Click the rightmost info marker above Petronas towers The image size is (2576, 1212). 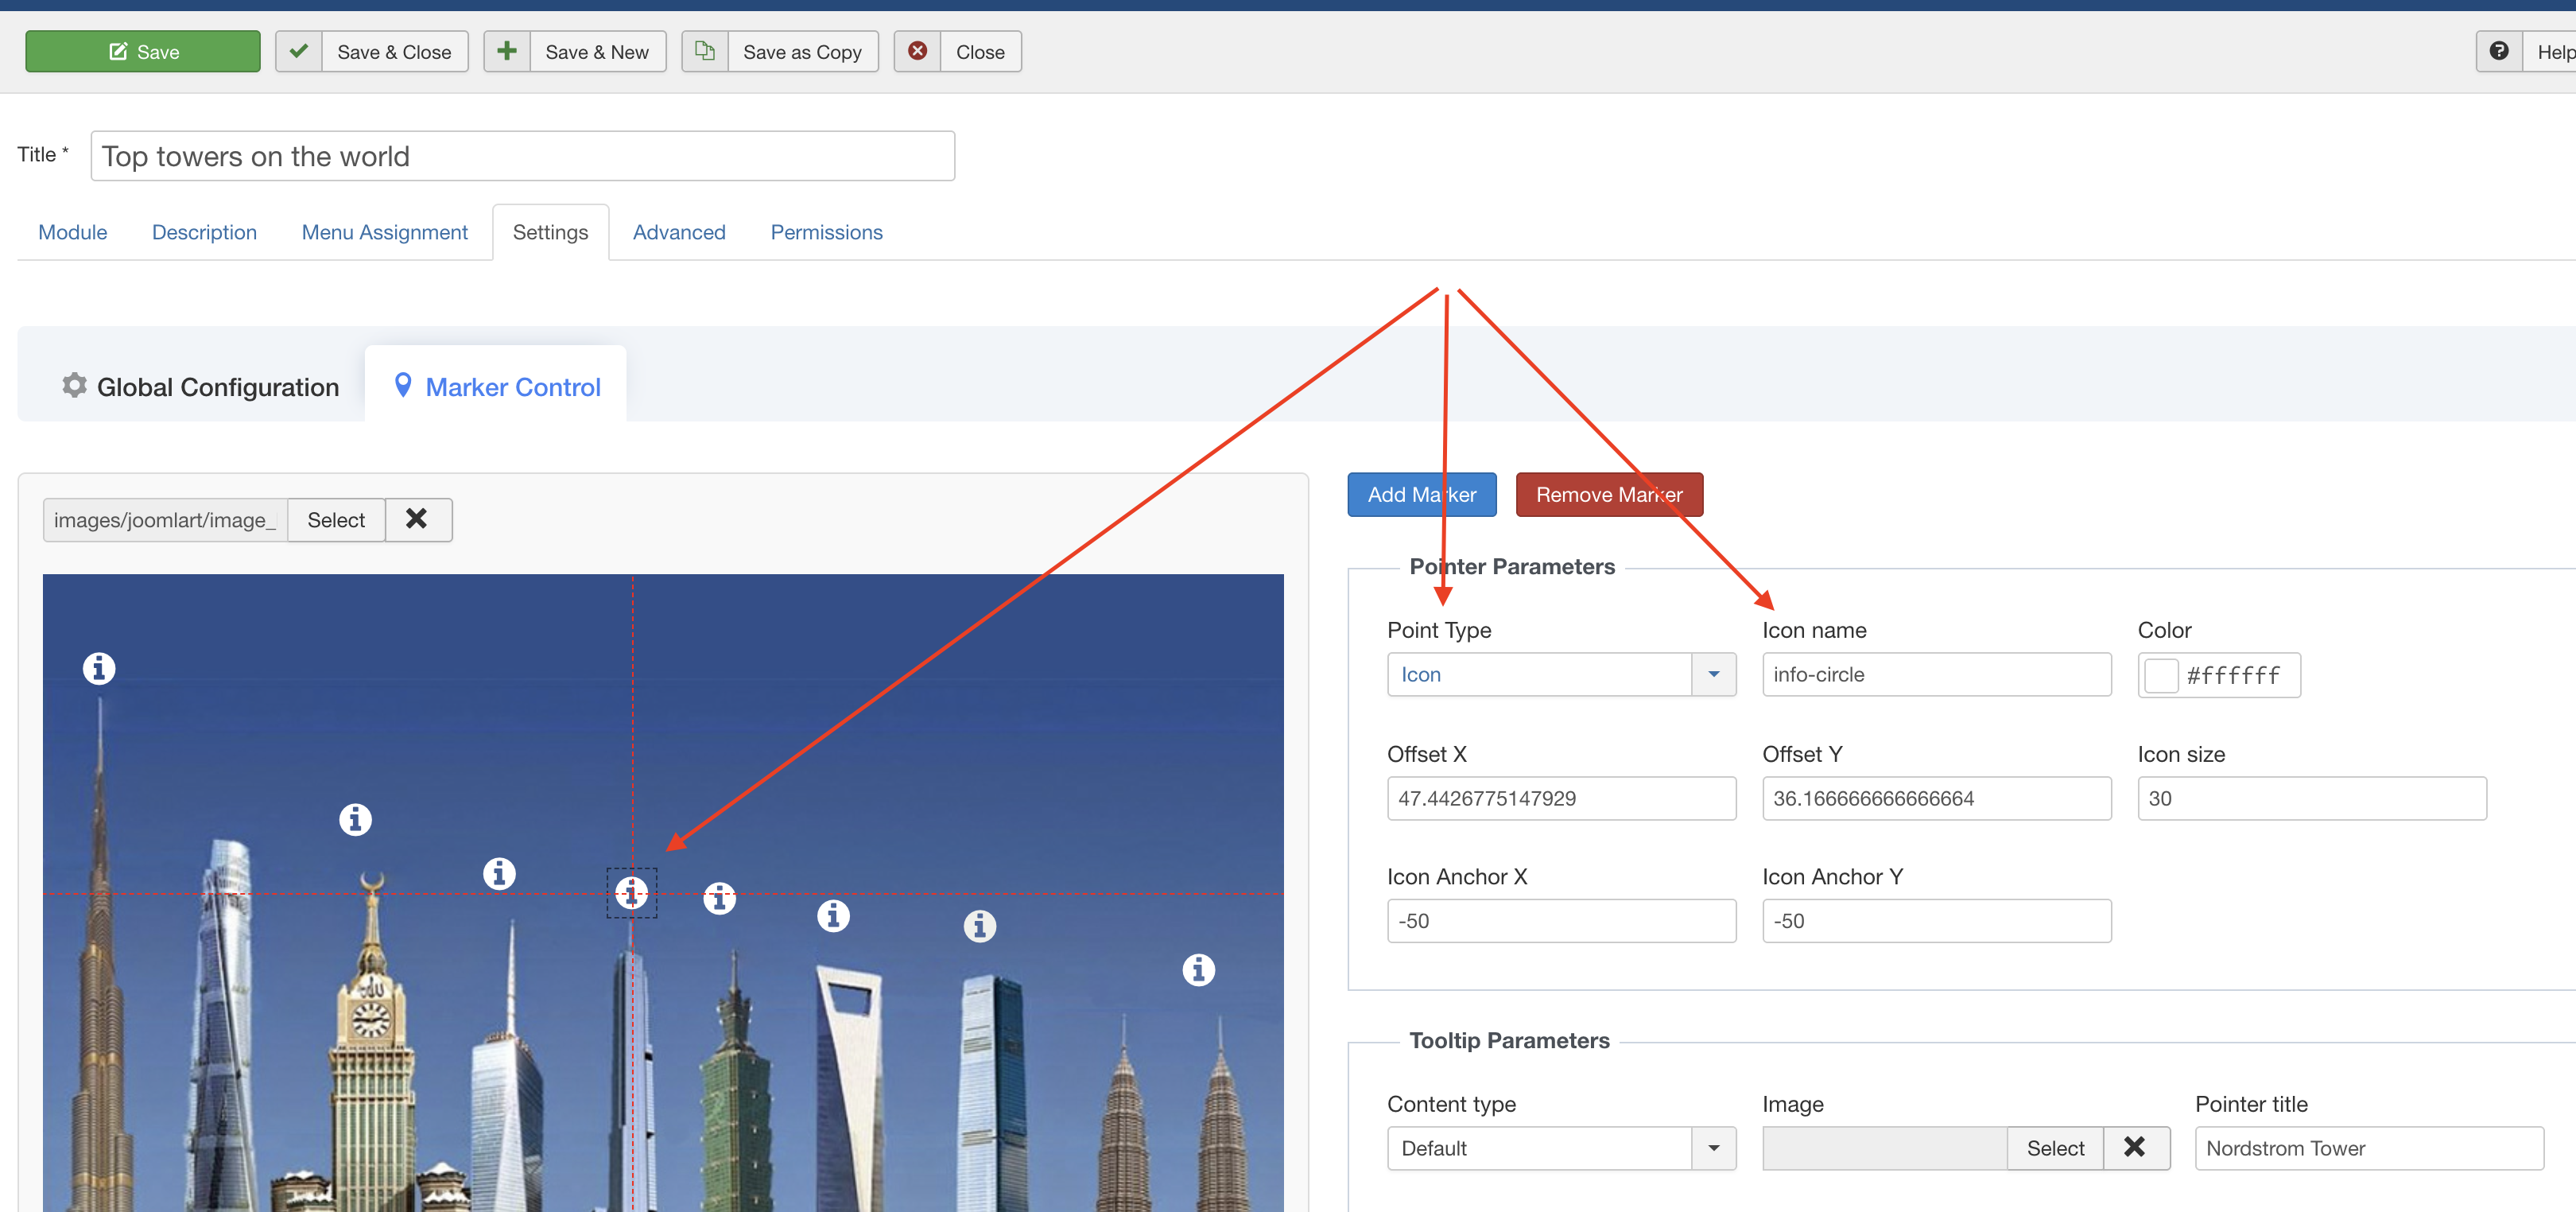pyautogui.click(x=1198, y=970)
